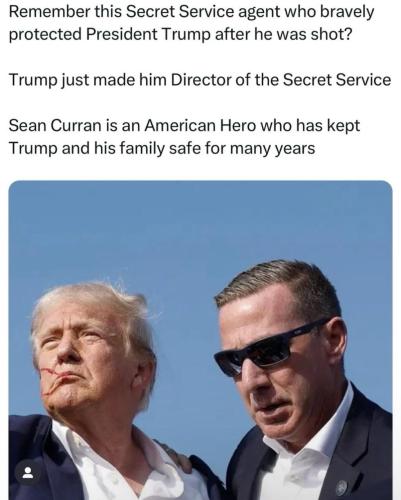Click the word "bravely" in first line
This screenshot has width=401, height=500.
coord(347,13)
